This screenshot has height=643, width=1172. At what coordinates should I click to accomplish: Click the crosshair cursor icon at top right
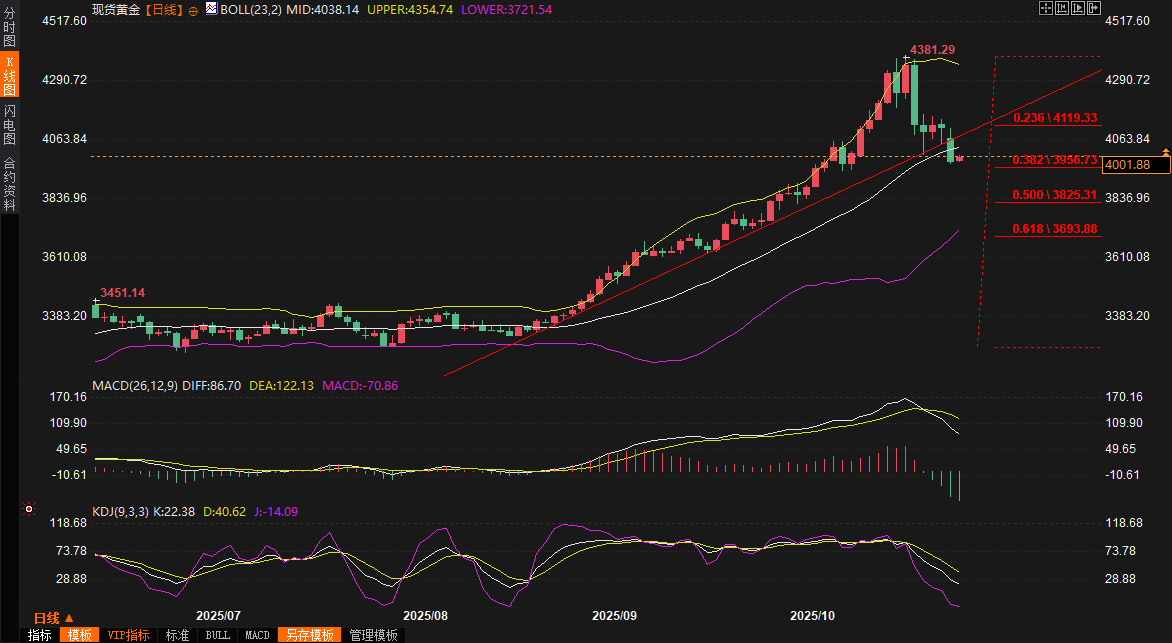pyautogui.click(x=1046, y=8)
